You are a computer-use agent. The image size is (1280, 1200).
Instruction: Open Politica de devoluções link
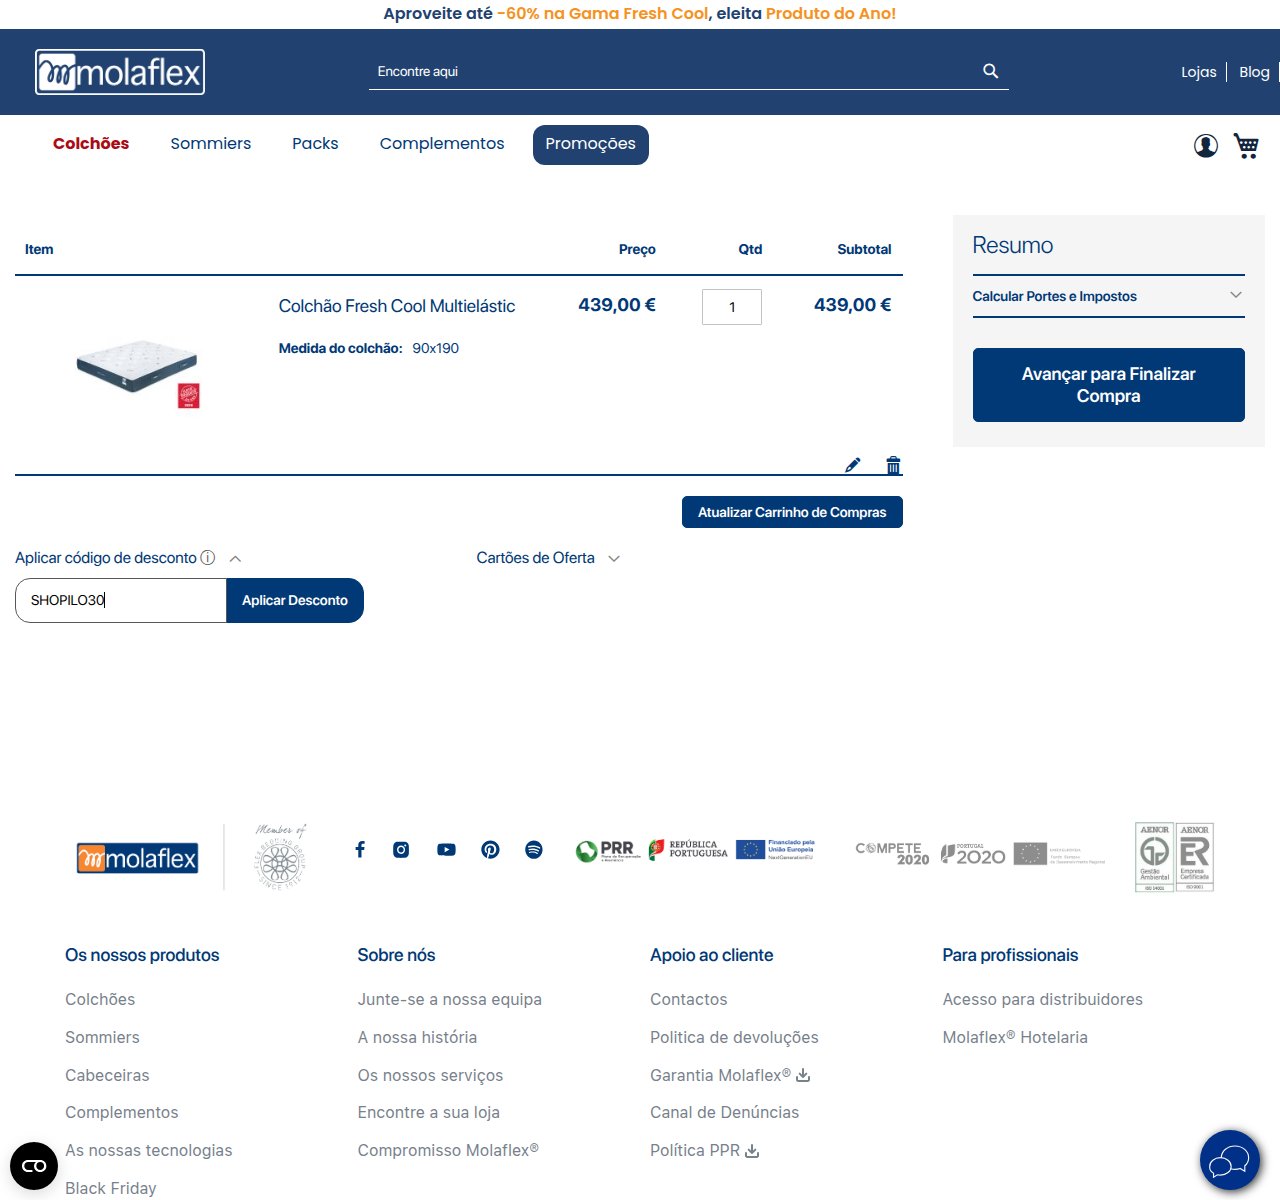(x=734, y=1038)
